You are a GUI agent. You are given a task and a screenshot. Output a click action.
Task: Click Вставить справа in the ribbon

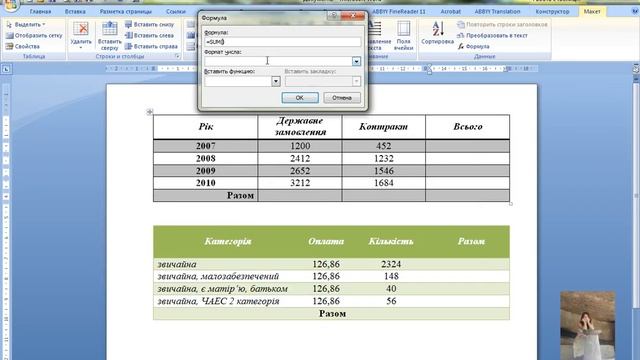tap(151, 47)
